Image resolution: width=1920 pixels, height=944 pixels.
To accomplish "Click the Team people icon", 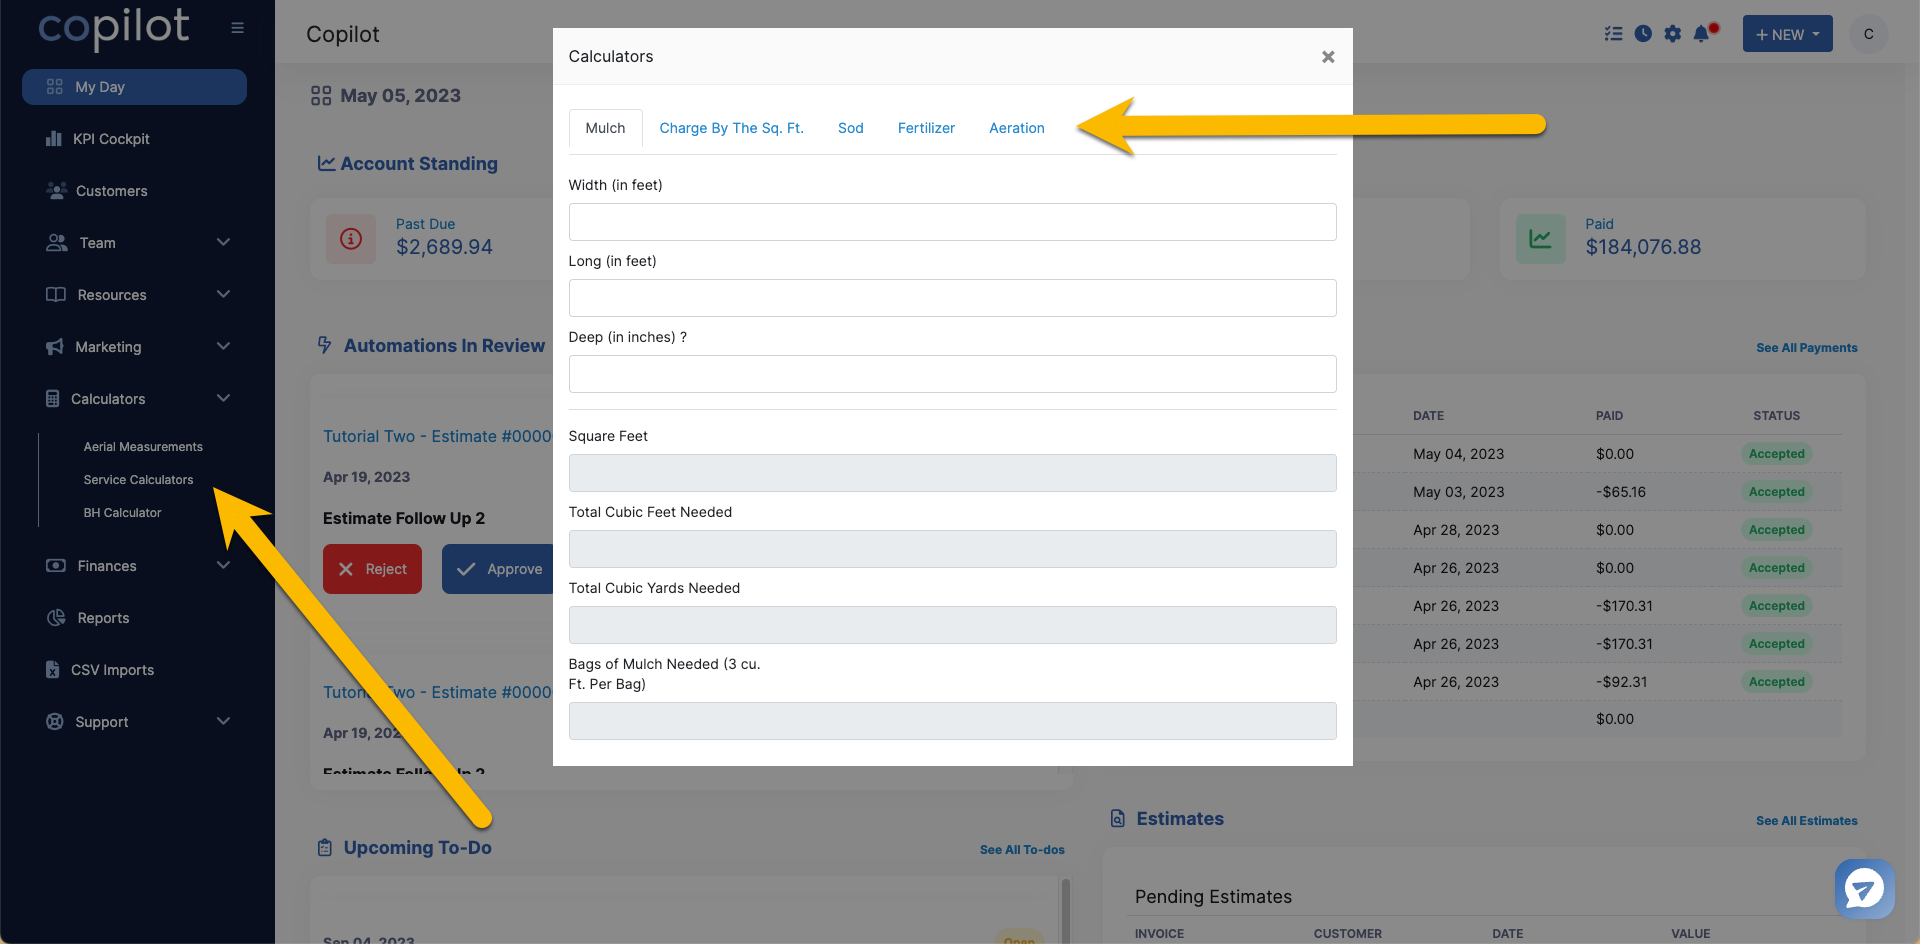I will point(57,243).
